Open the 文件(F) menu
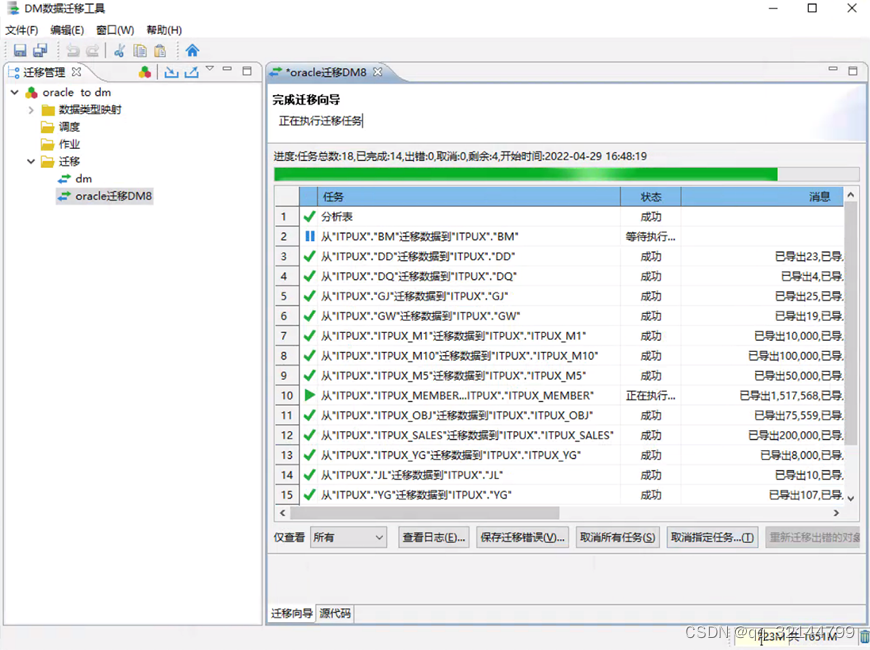 (x=22, y=30)
